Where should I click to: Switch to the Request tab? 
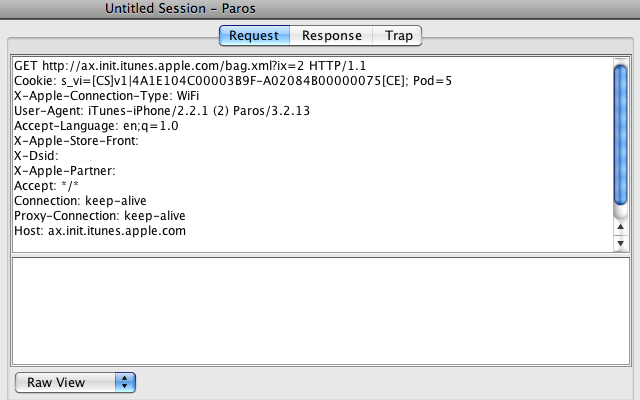pyautogui.click(x=254, y=36)
